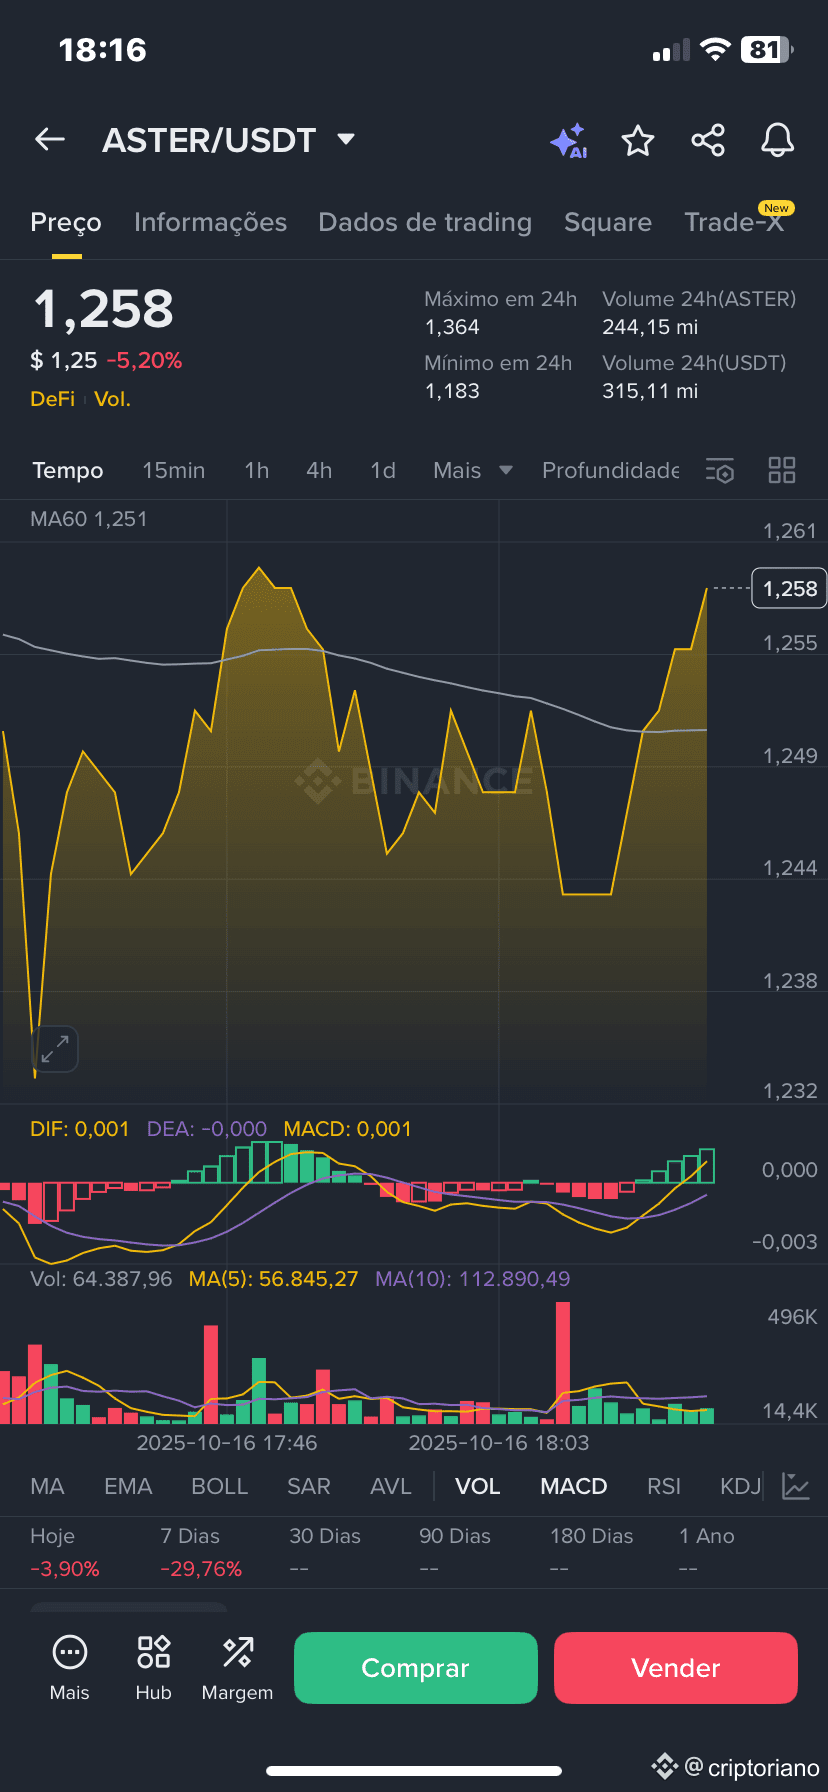
Task: Expand chart to fullscreen
Action: pyautogui.click(x=55, y=1049)
